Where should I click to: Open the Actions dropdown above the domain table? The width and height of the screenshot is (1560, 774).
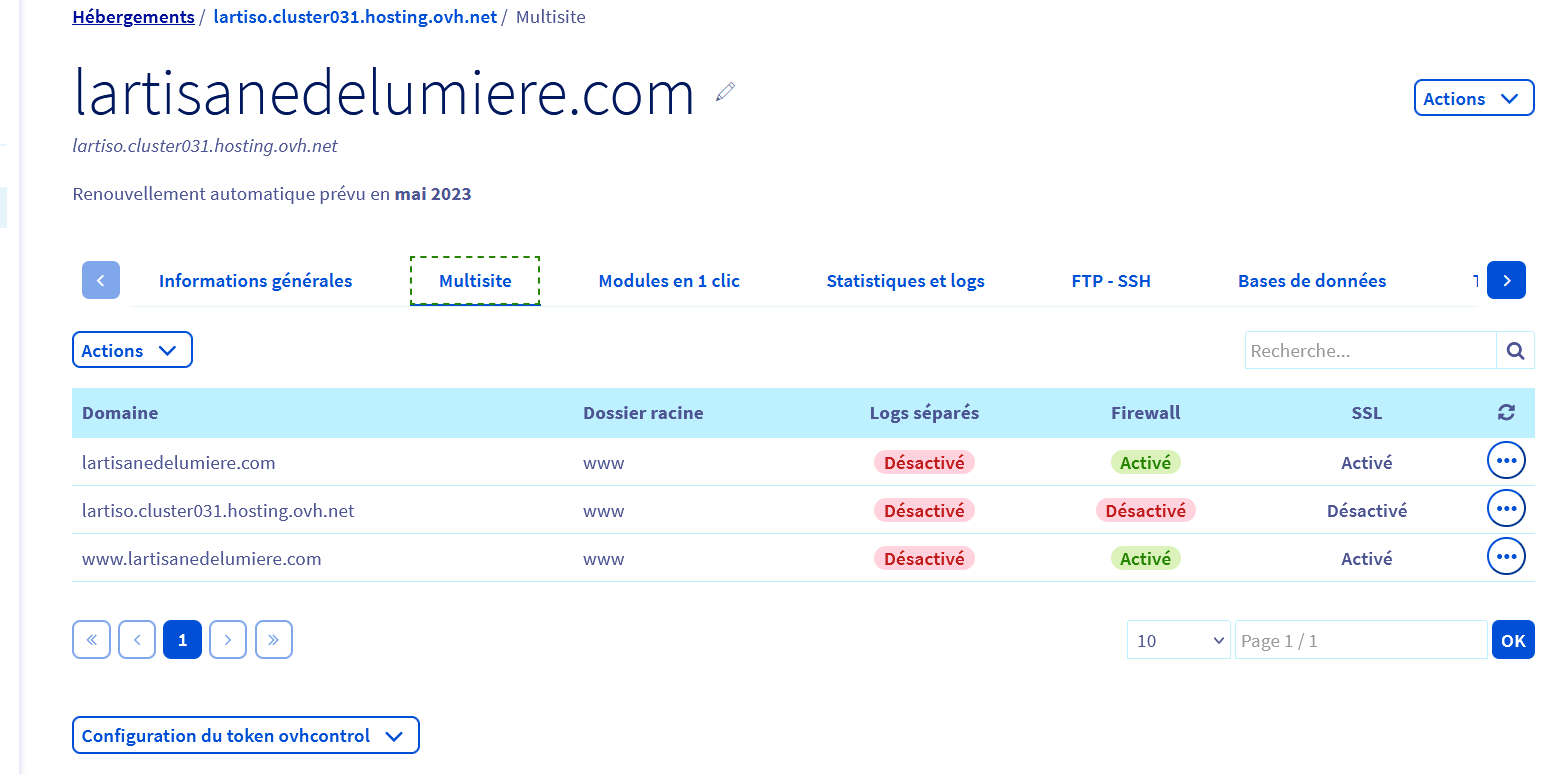(x=132, y=351)
